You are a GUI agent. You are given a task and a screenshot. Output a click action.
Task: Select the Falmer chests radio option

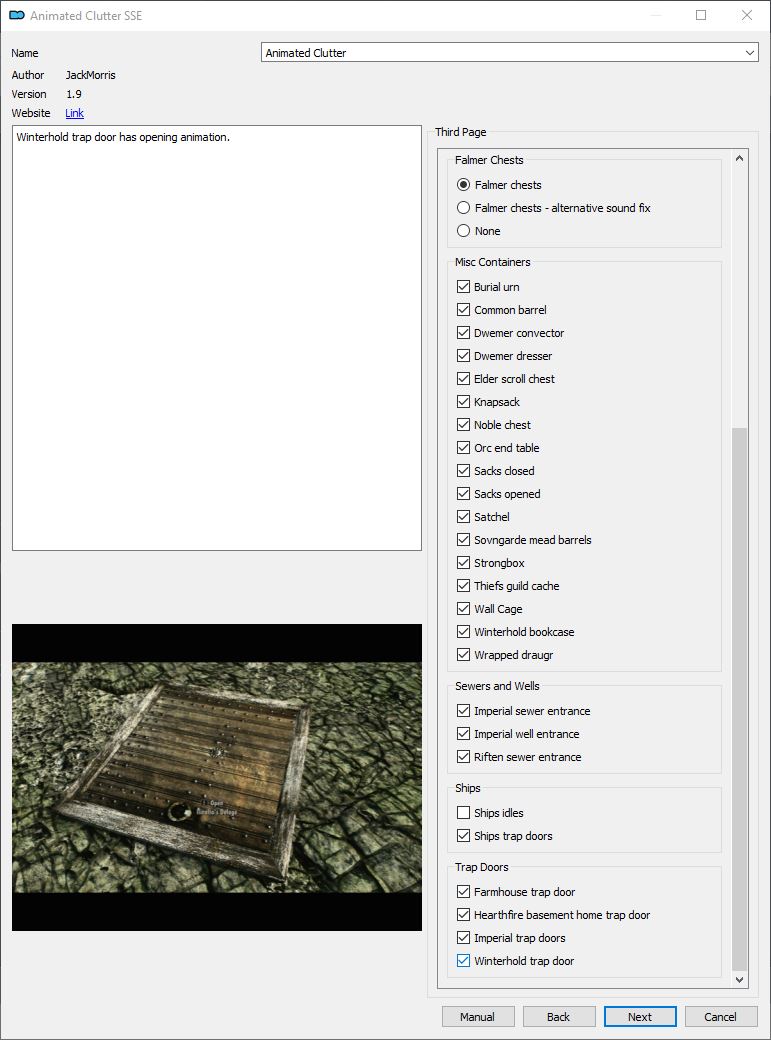(x=463, y=184)
